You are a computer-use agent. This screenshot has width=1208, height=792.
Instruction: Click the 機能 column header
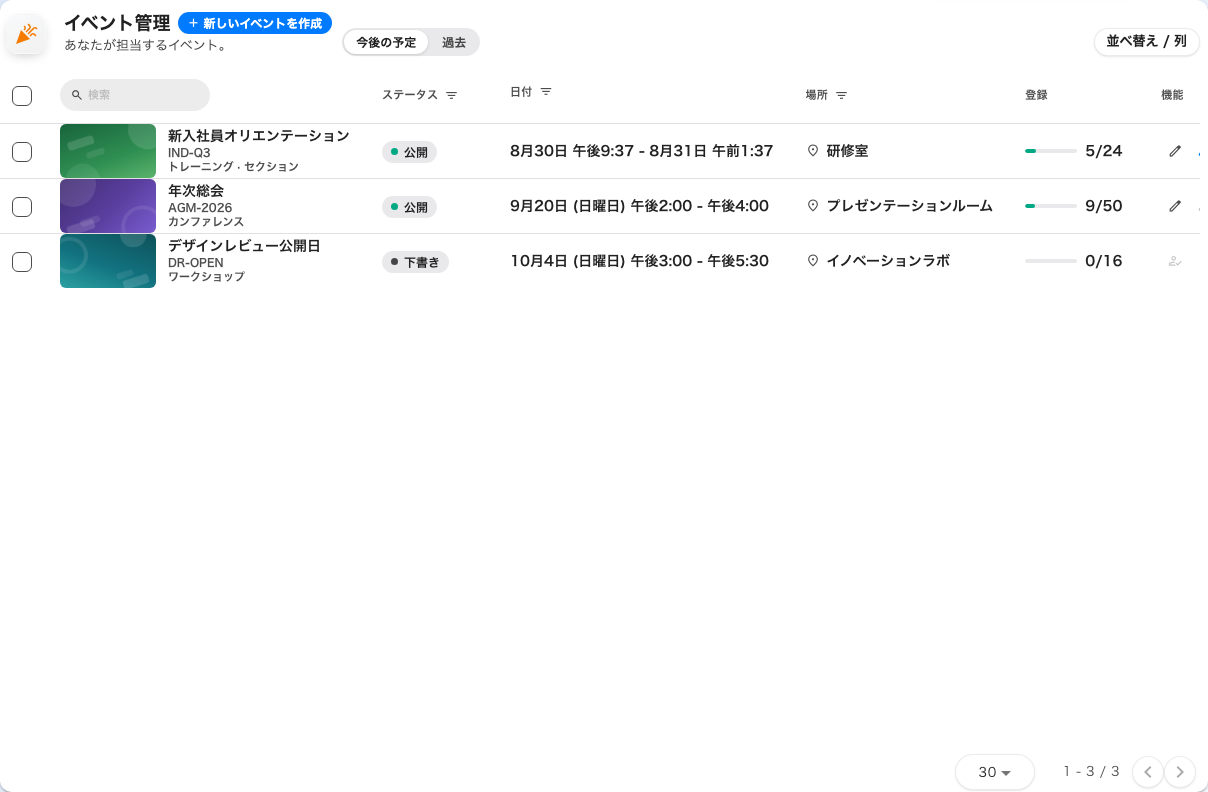[x=1172, y=95]
